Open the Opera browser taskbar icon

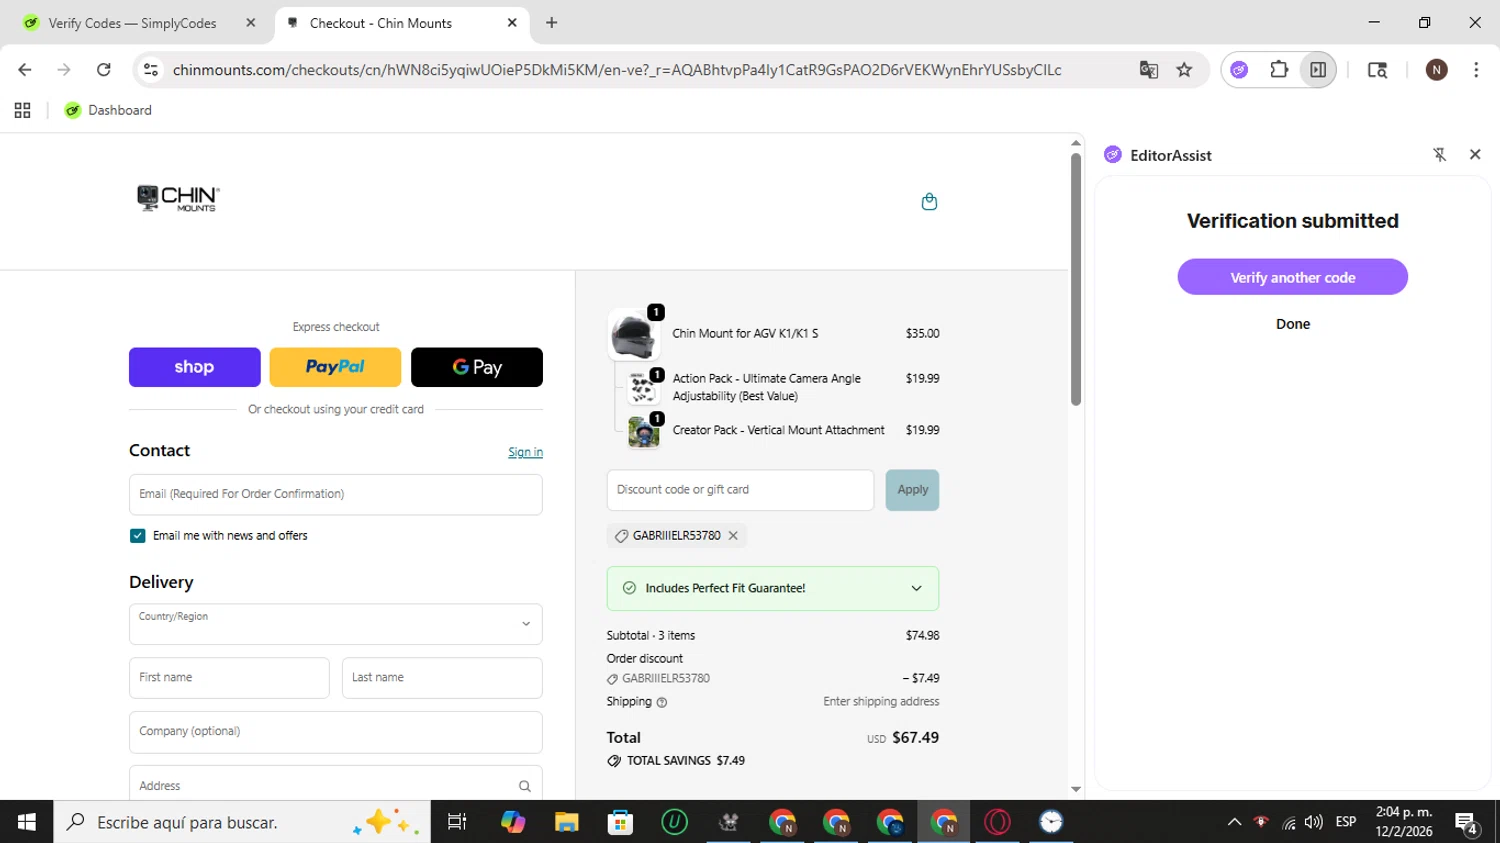(x=998, y=822)
